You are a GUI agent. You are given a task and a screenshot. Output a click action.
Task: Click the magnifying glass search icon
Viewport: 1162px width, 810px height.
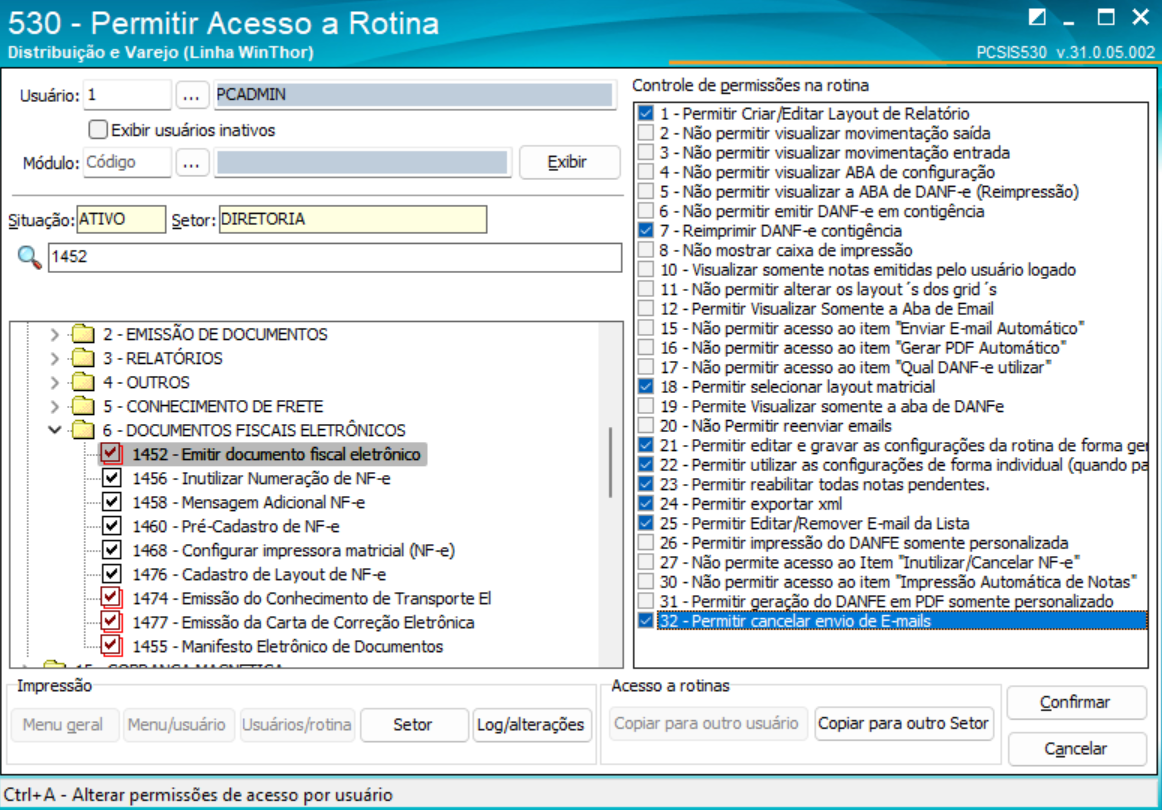pyautogui.click(x=29, y=257)
